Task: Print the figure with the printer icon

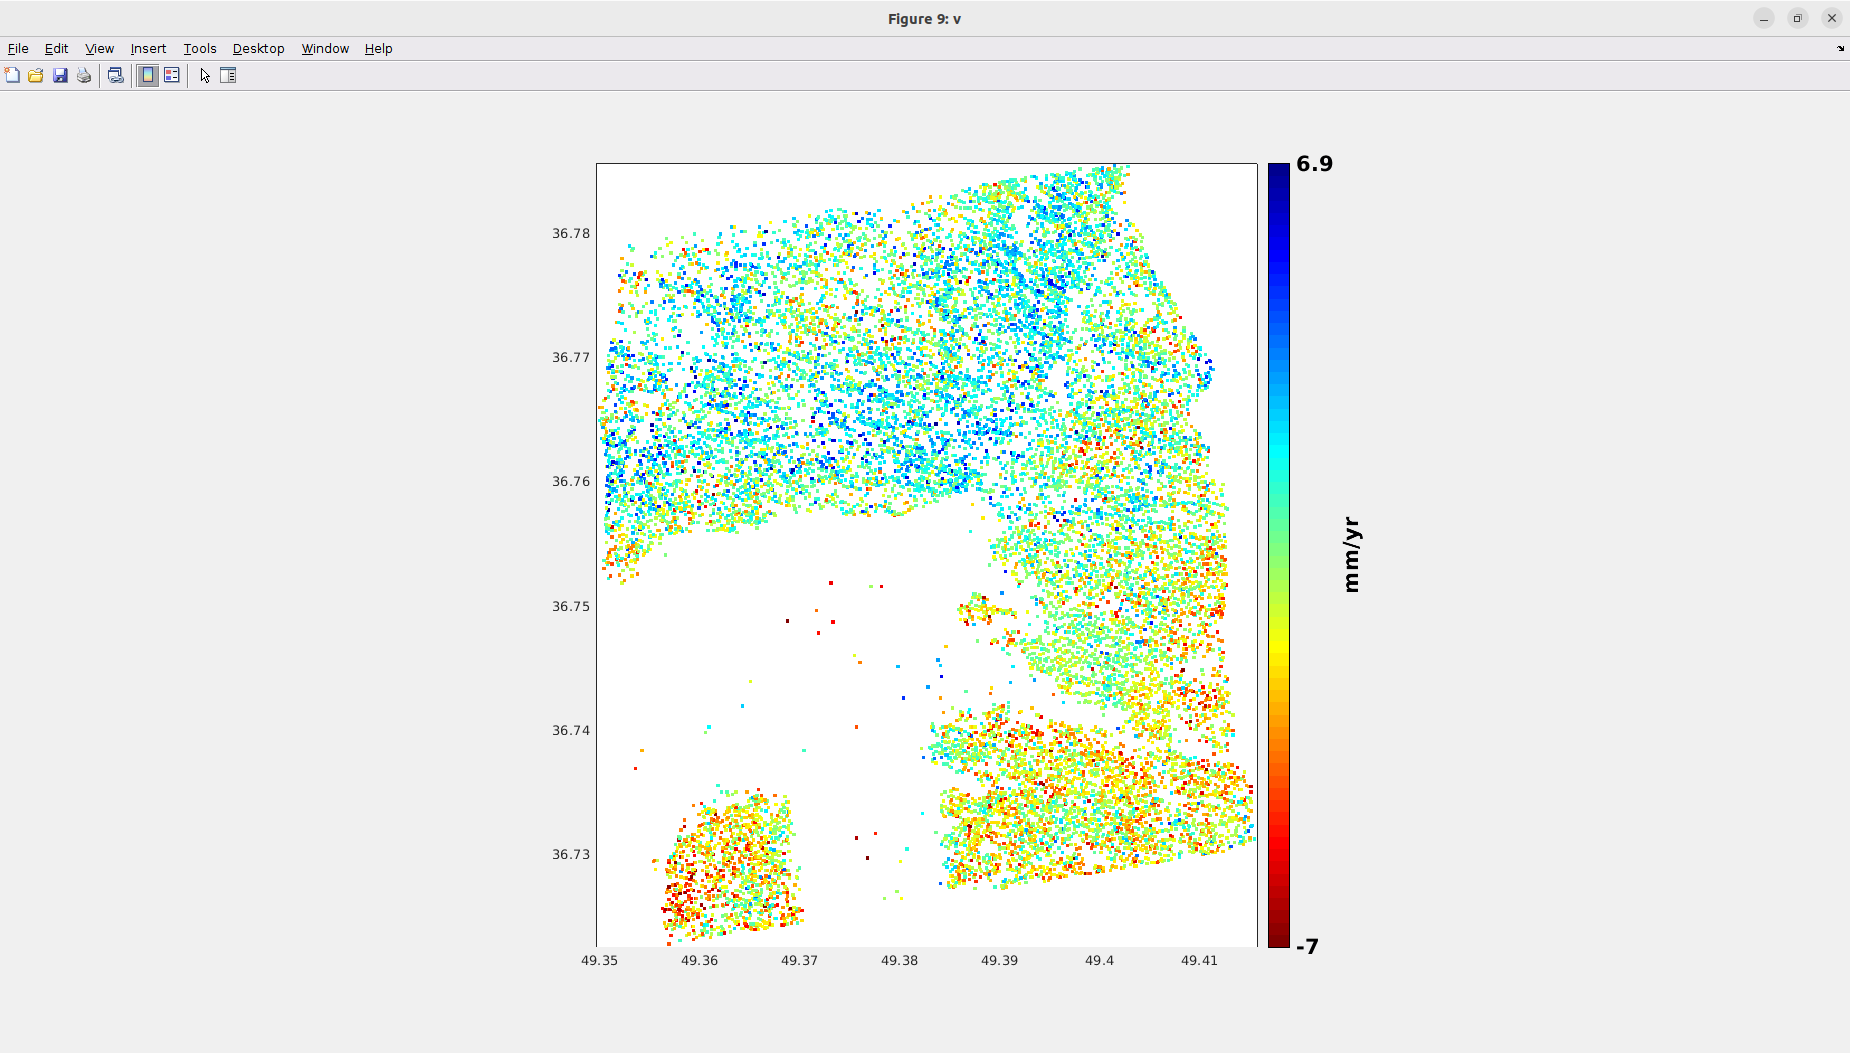Action: [84, 75]
